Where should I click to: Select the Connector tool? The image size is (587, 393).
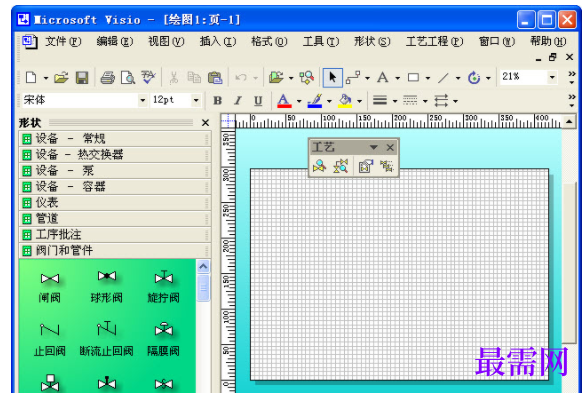pyautogui.click(x=353, y=77)
